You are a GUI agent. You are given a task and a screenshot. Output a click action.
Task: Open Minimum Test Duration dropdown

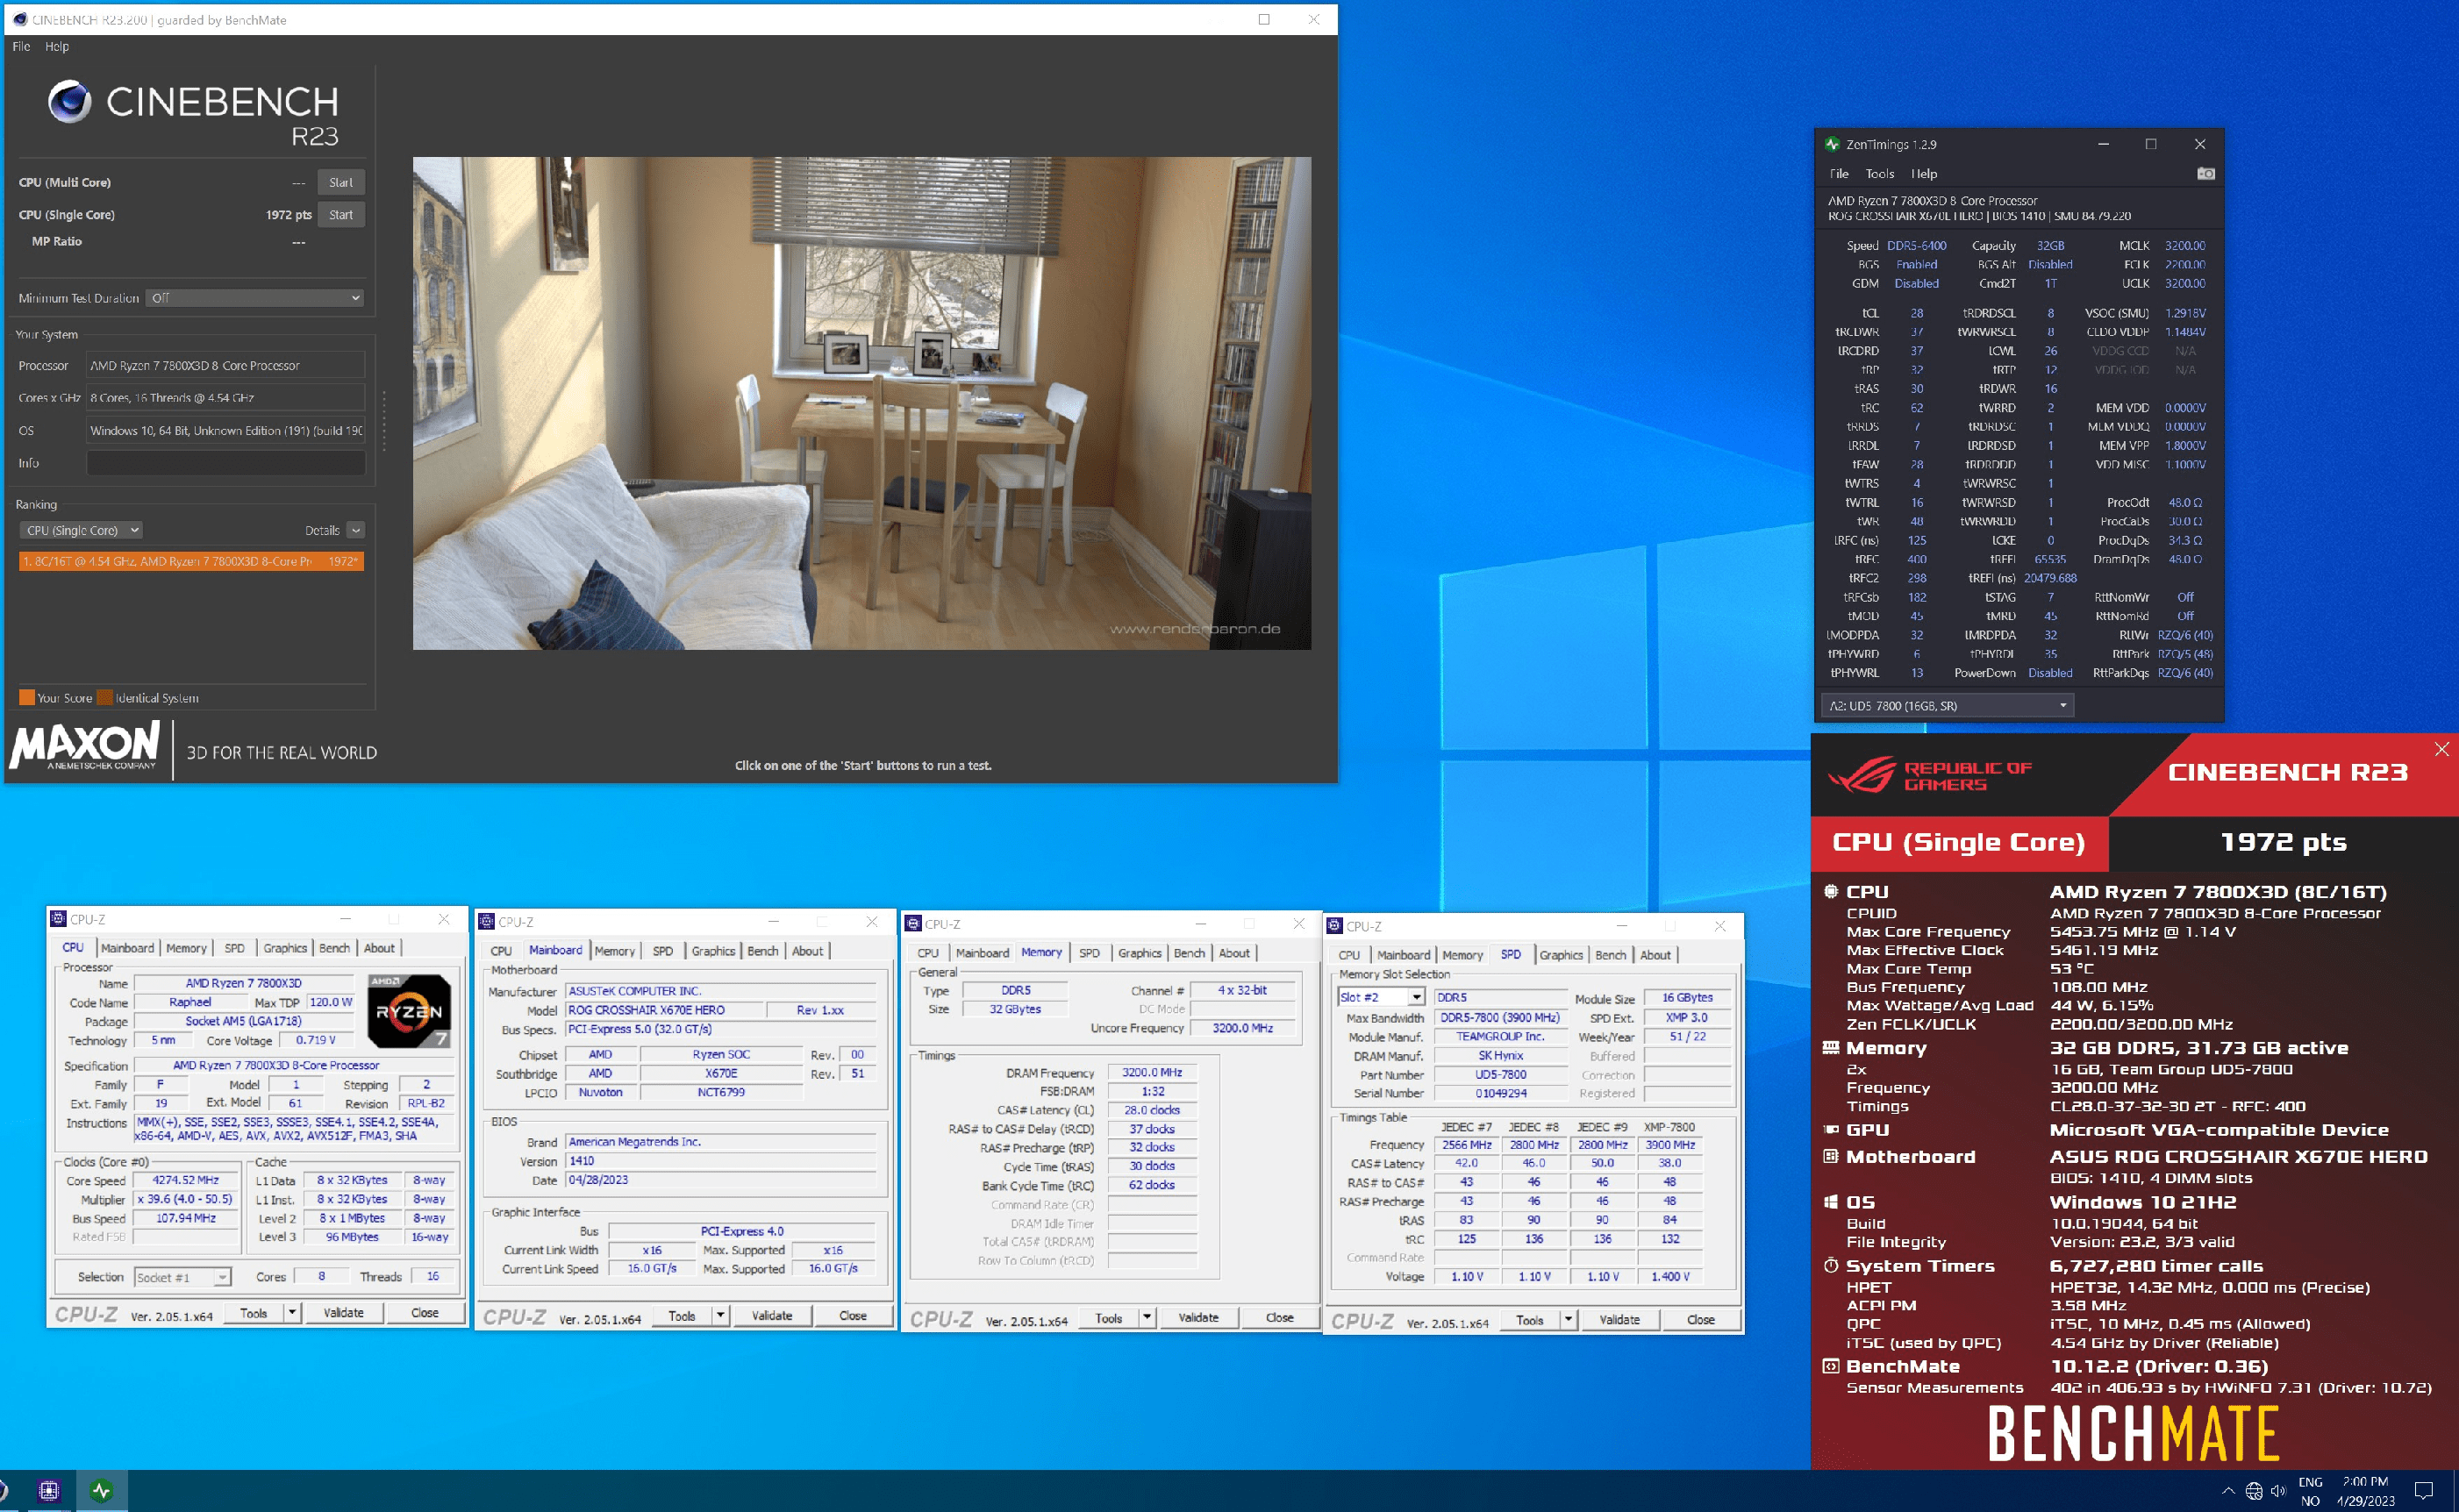pos(254,298)
